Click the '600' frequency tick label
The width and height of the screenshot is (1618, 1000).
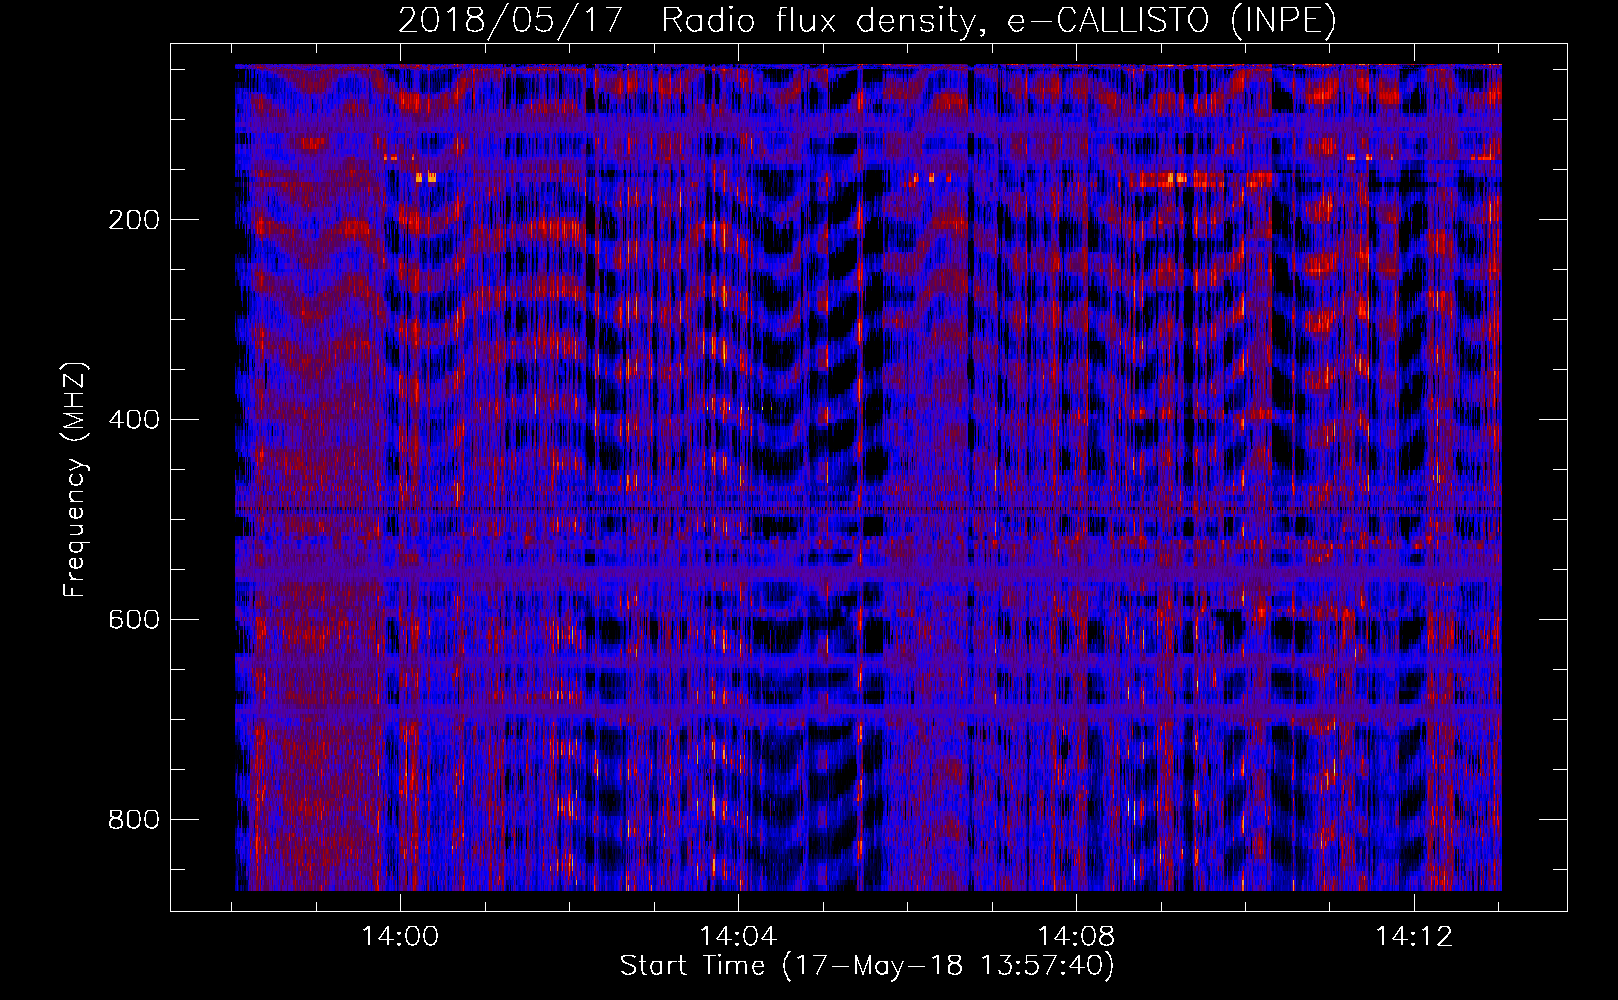click(133, 620)
